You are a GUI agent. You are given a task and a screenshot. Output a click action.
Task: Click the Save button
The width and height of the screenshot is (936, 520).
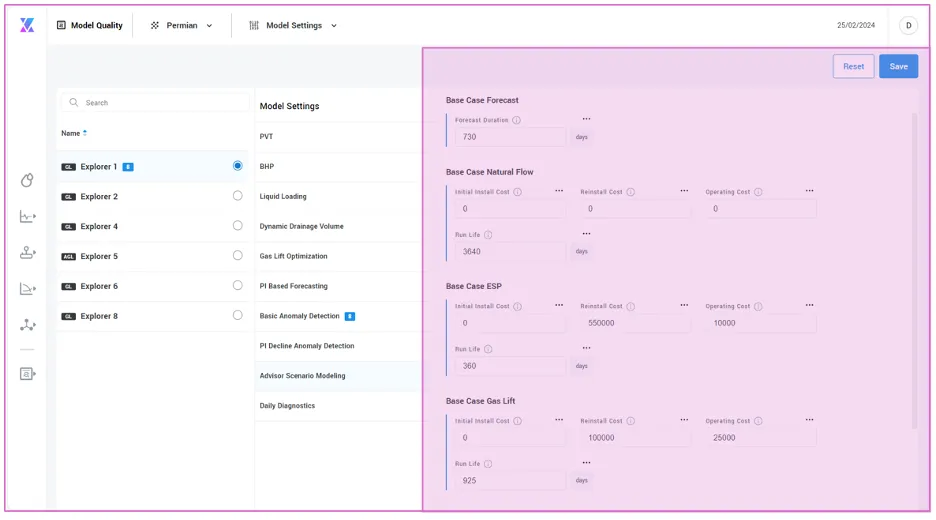point(898,66)
